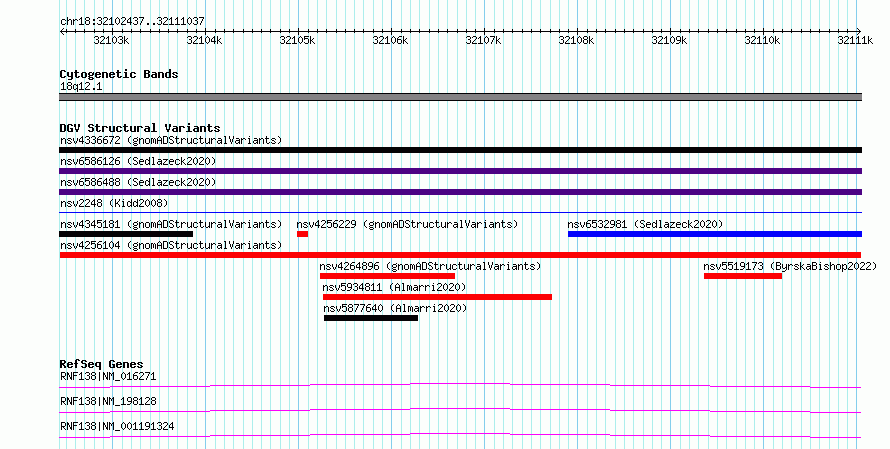Click the 32106k ruler tick label
Viewport: 890px width, 449px height.
[390, 40]
